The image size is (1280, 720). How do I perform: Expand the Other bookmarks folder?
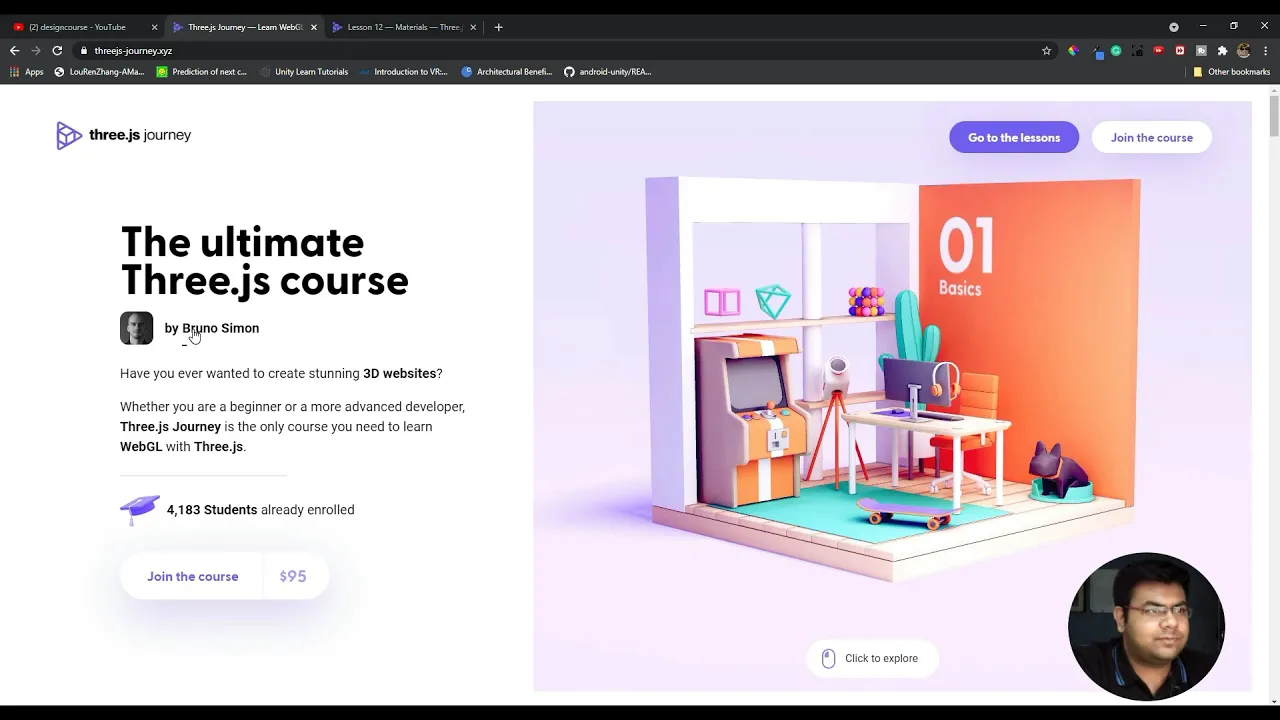click(x=1231, y=72)
